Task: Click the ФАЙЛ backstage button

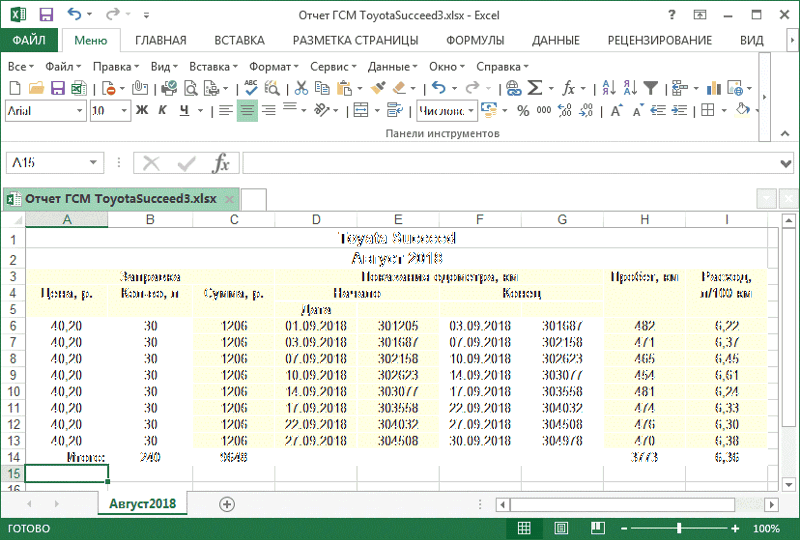Action: tap(29, 40)
